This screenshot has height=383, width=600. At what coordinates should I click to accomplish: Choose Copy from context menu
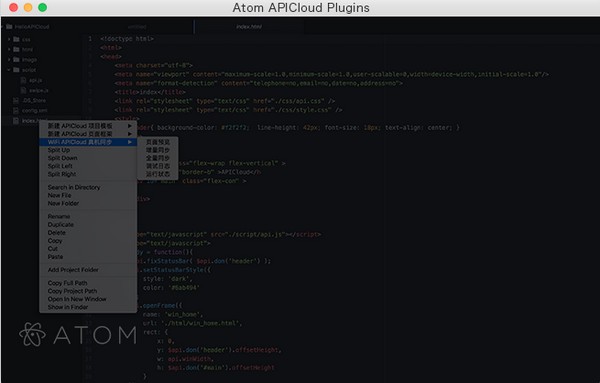click(88, 241)
